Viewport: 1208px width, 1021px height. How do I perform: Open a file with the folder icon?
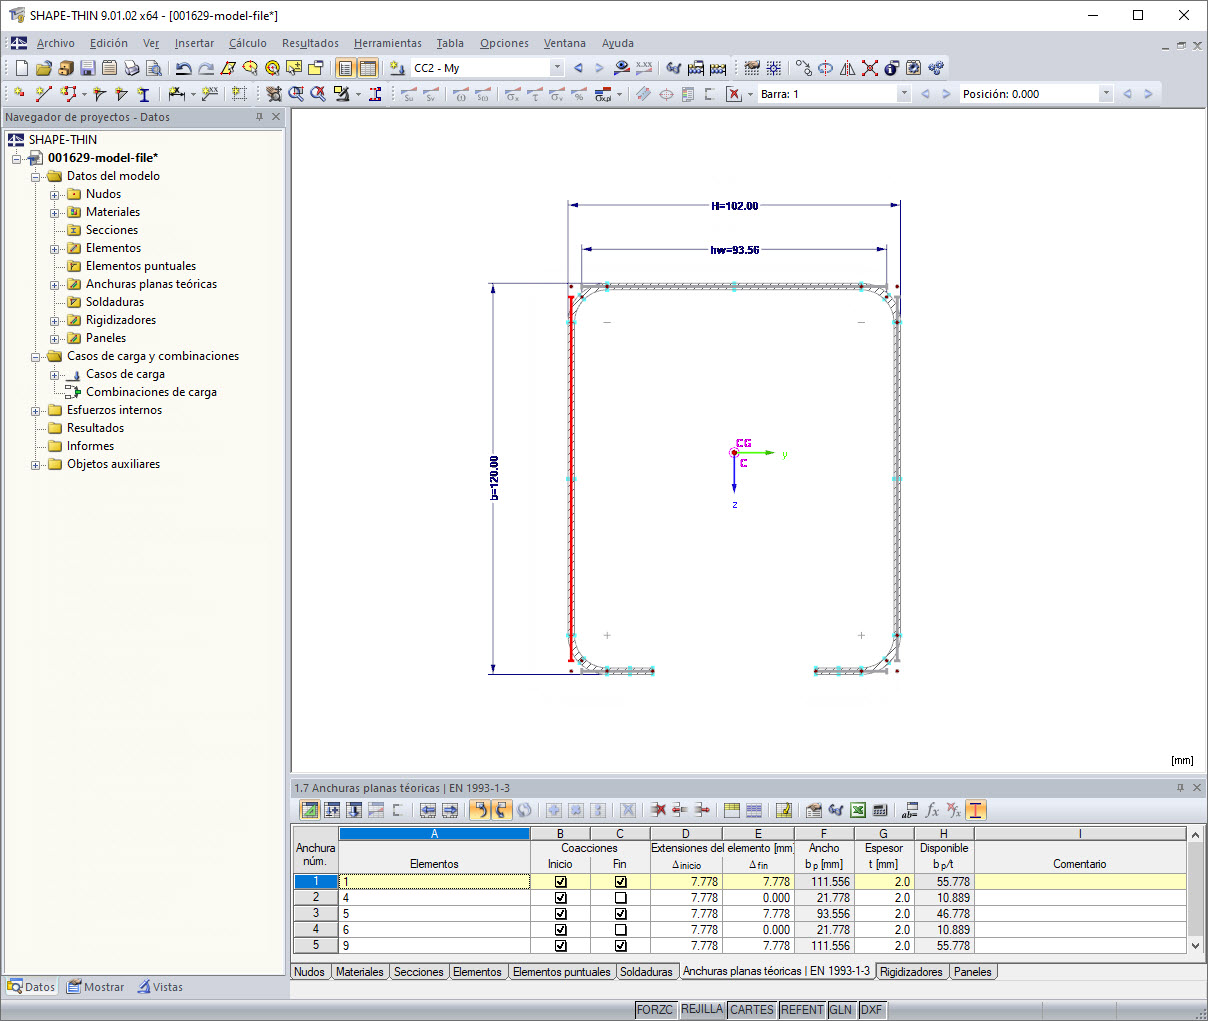(43, 68)
